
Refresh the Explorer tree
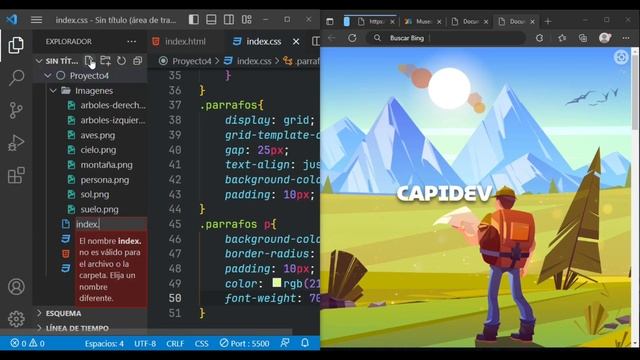coord(122,61)
